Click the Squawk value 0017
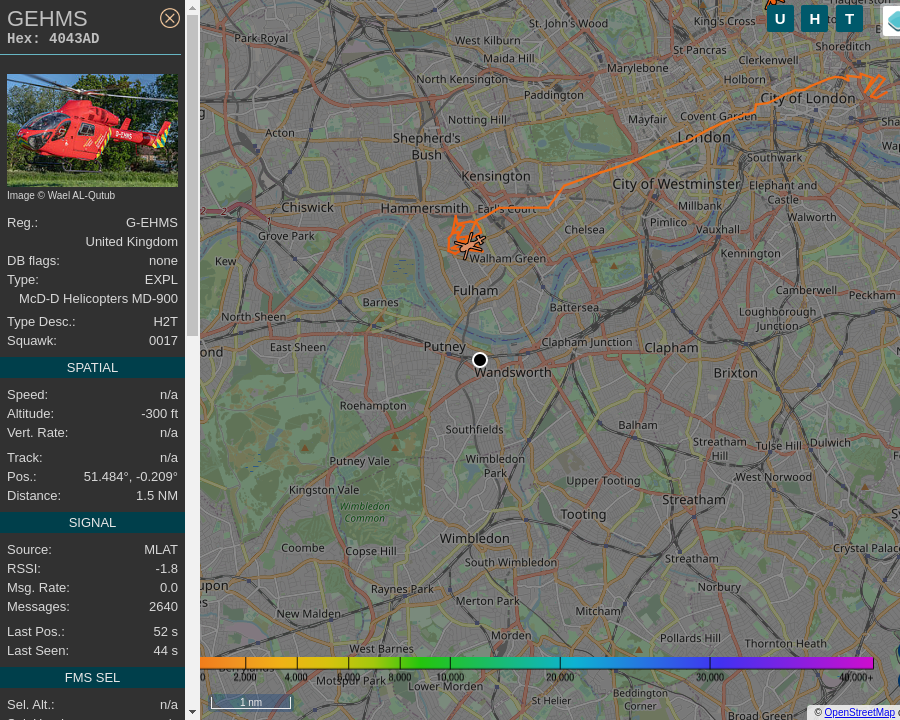 tap(163, 340)
